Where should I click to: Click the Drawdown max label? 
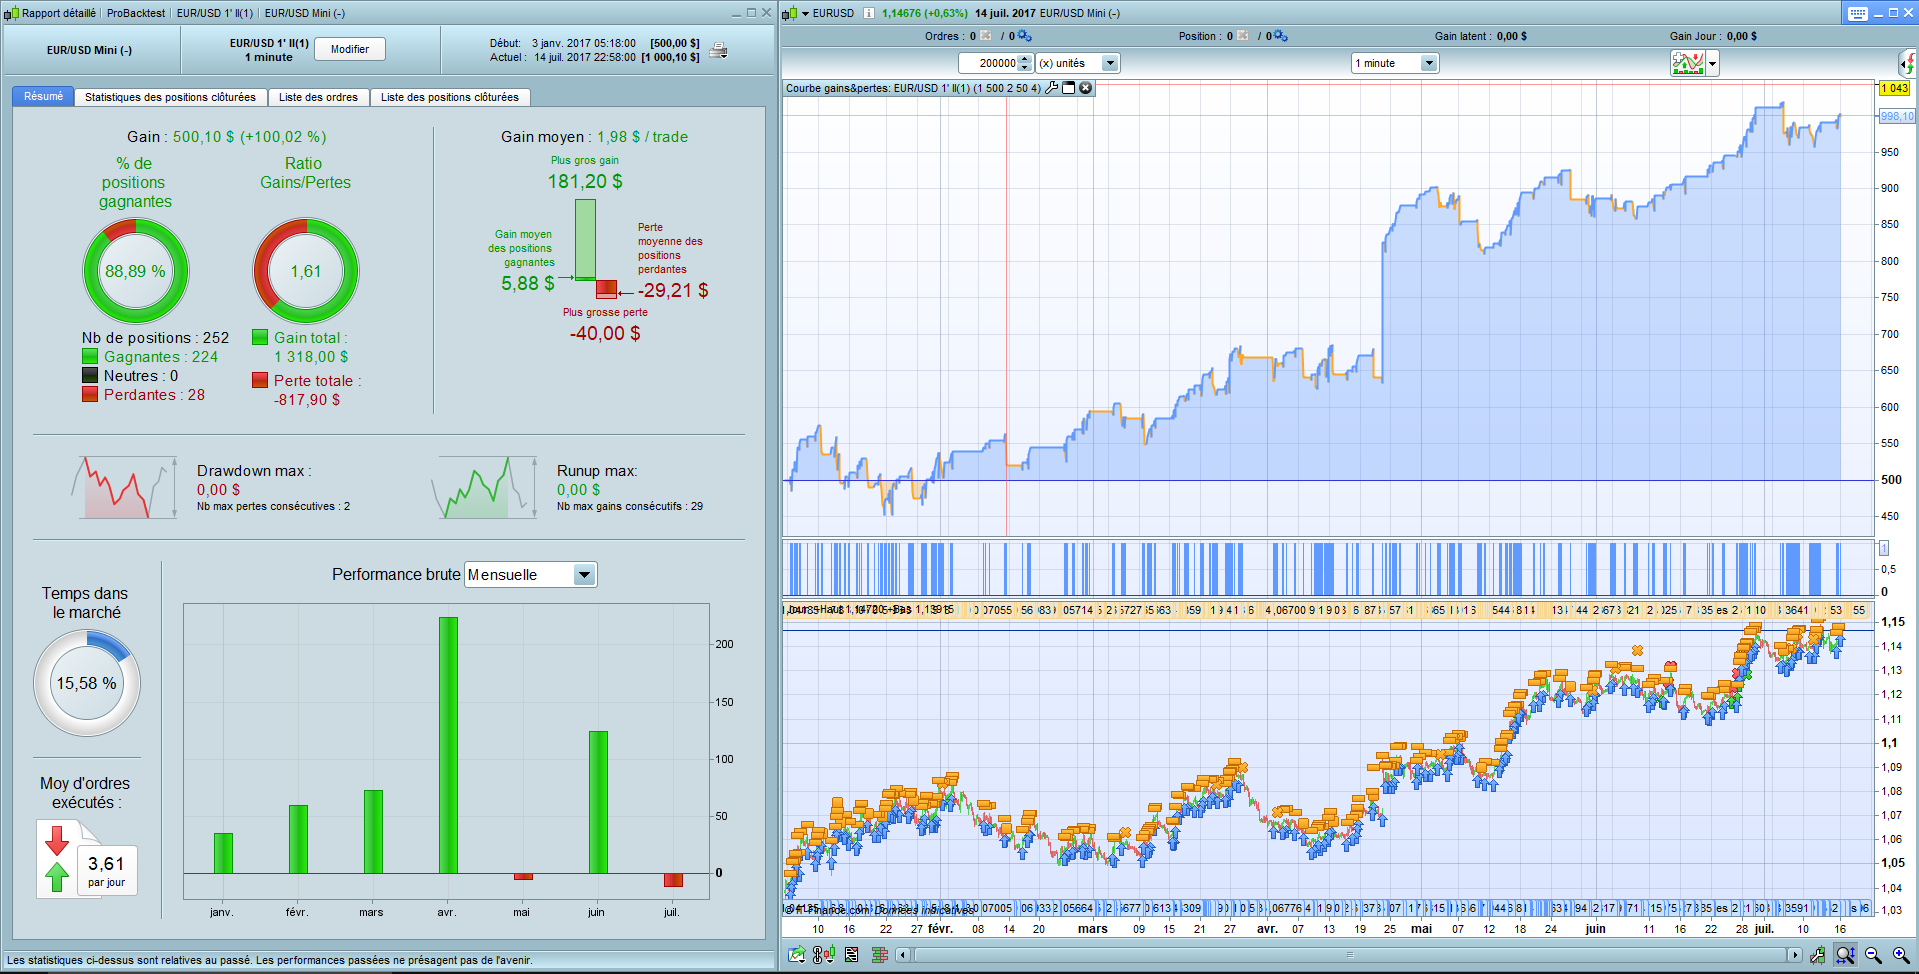coord(254,471)
